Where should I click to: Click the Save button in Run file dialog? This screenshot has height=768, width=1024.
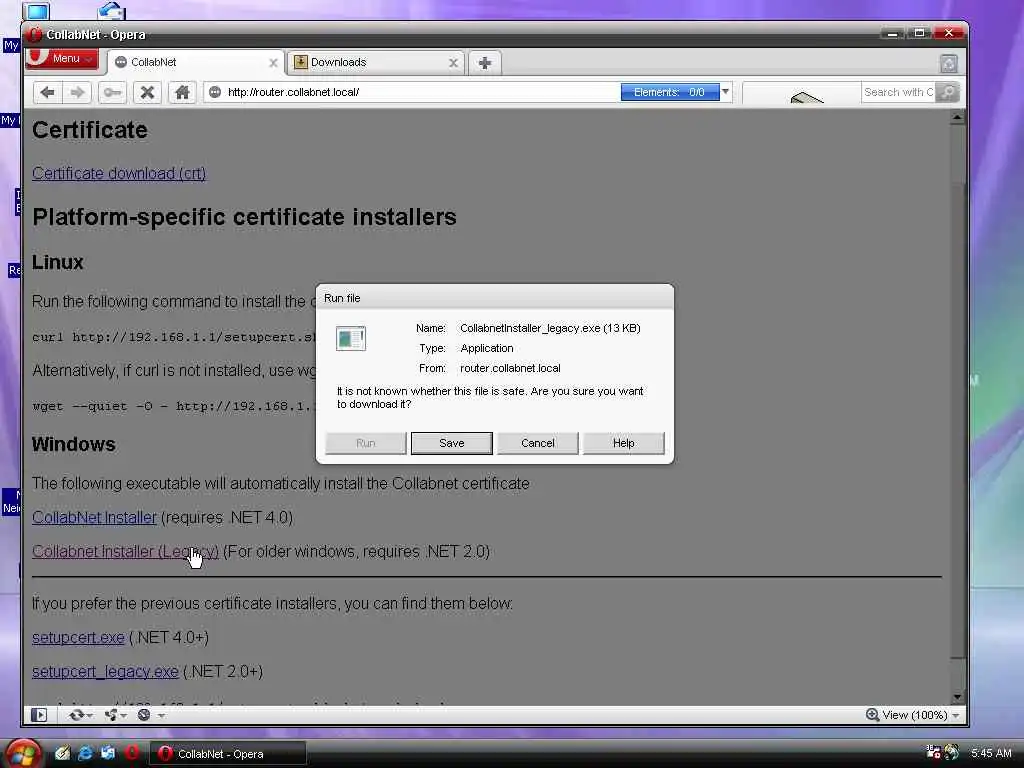[x=451, y=443]
